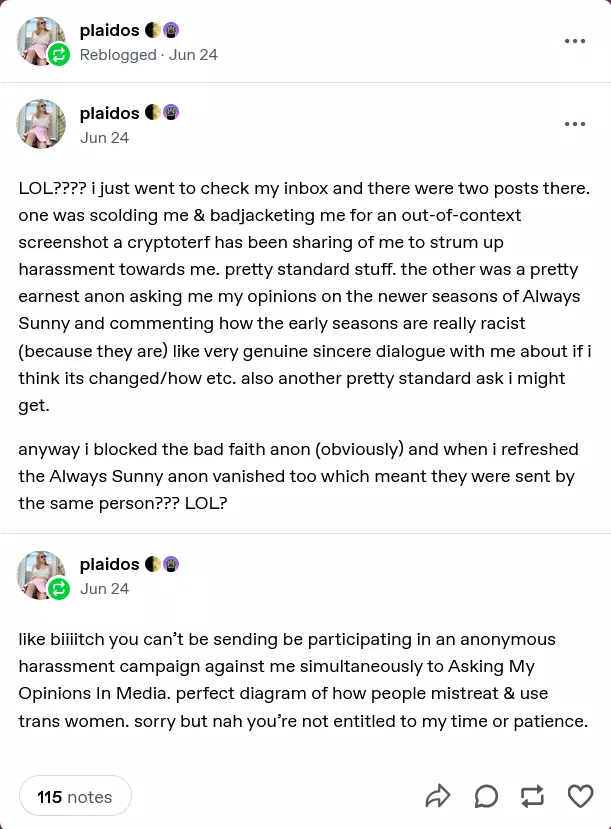Reblog the post using the reblog icon
The height and width of the screenshot is (829, 611).
click(x=532, y=796)
